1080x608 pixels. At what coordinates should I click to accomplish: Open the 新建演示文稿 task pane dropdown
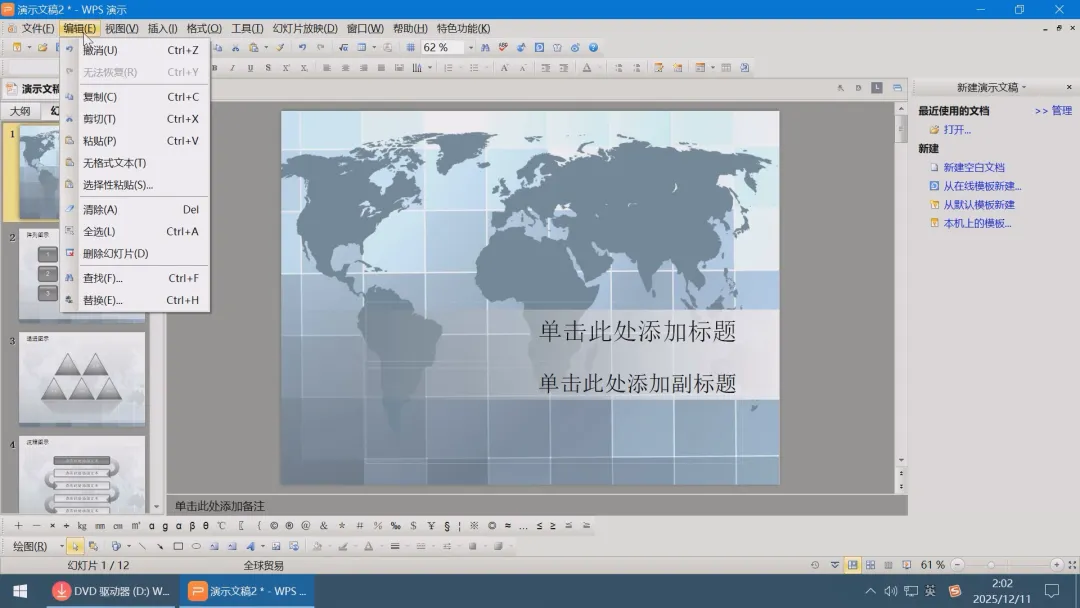click(x=1024, y=87)
